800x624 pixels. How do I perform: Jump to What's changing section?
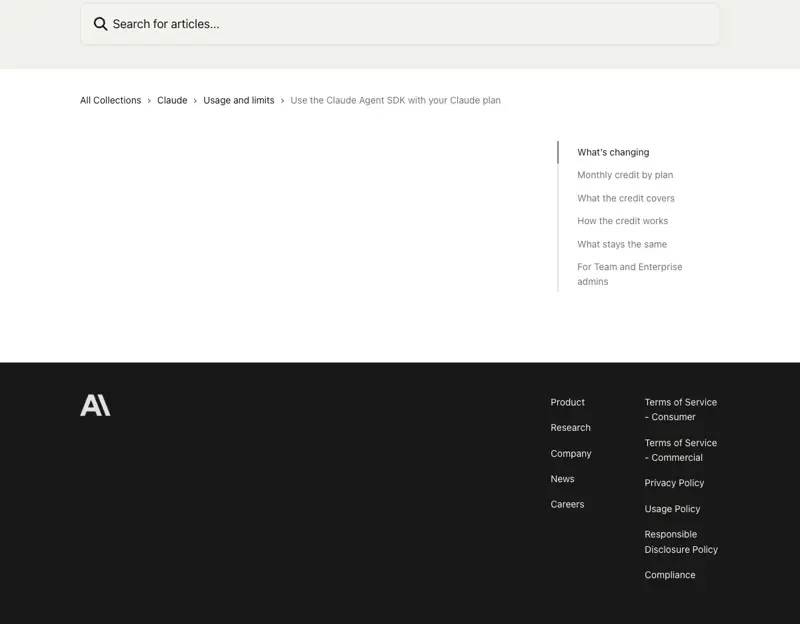613,152
